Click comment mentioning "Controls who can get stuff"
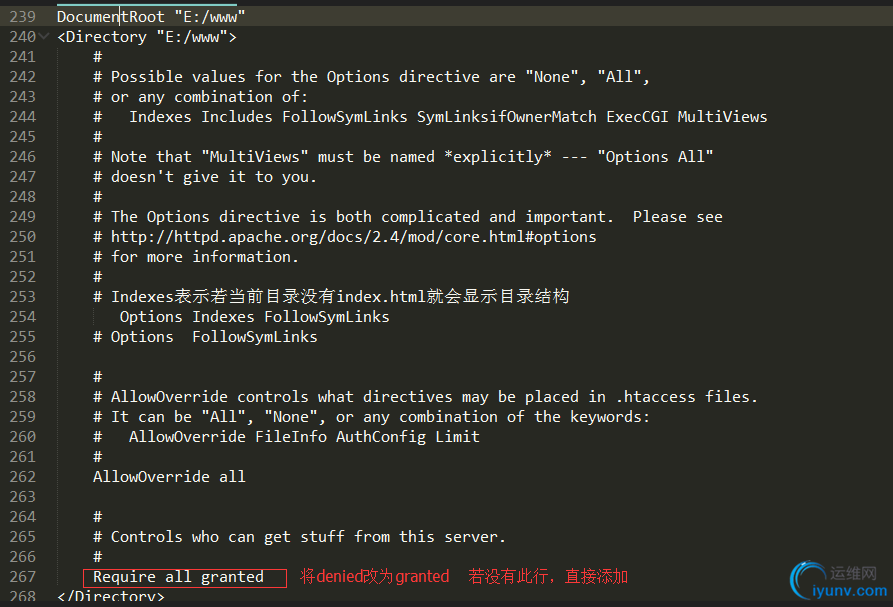 [x=299, y=537]
